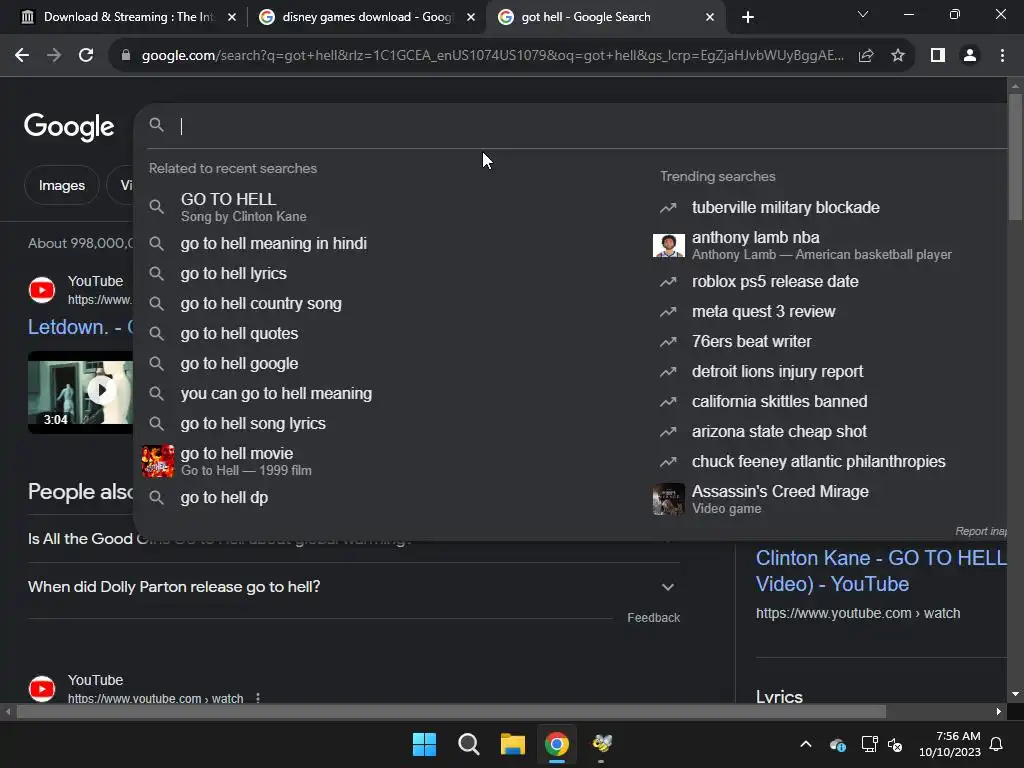Open Clinton Kane GO TO HELL YouTube link
The width and height of the screenshot is (1024, 768).
point(880,571)
